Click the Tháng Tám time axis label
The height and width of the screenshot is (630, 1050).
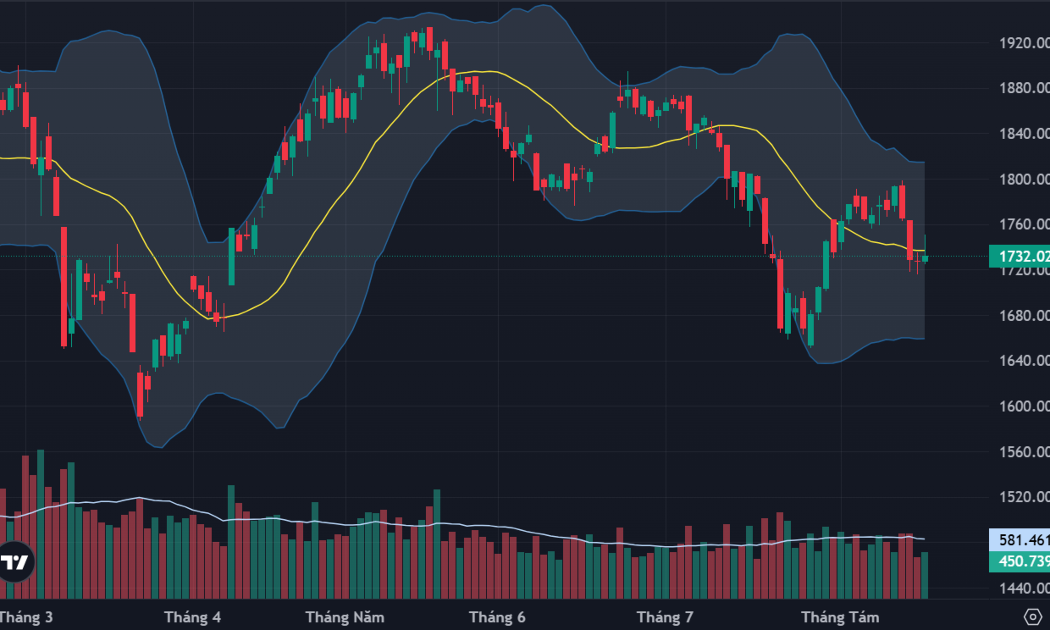click(840, 617)
